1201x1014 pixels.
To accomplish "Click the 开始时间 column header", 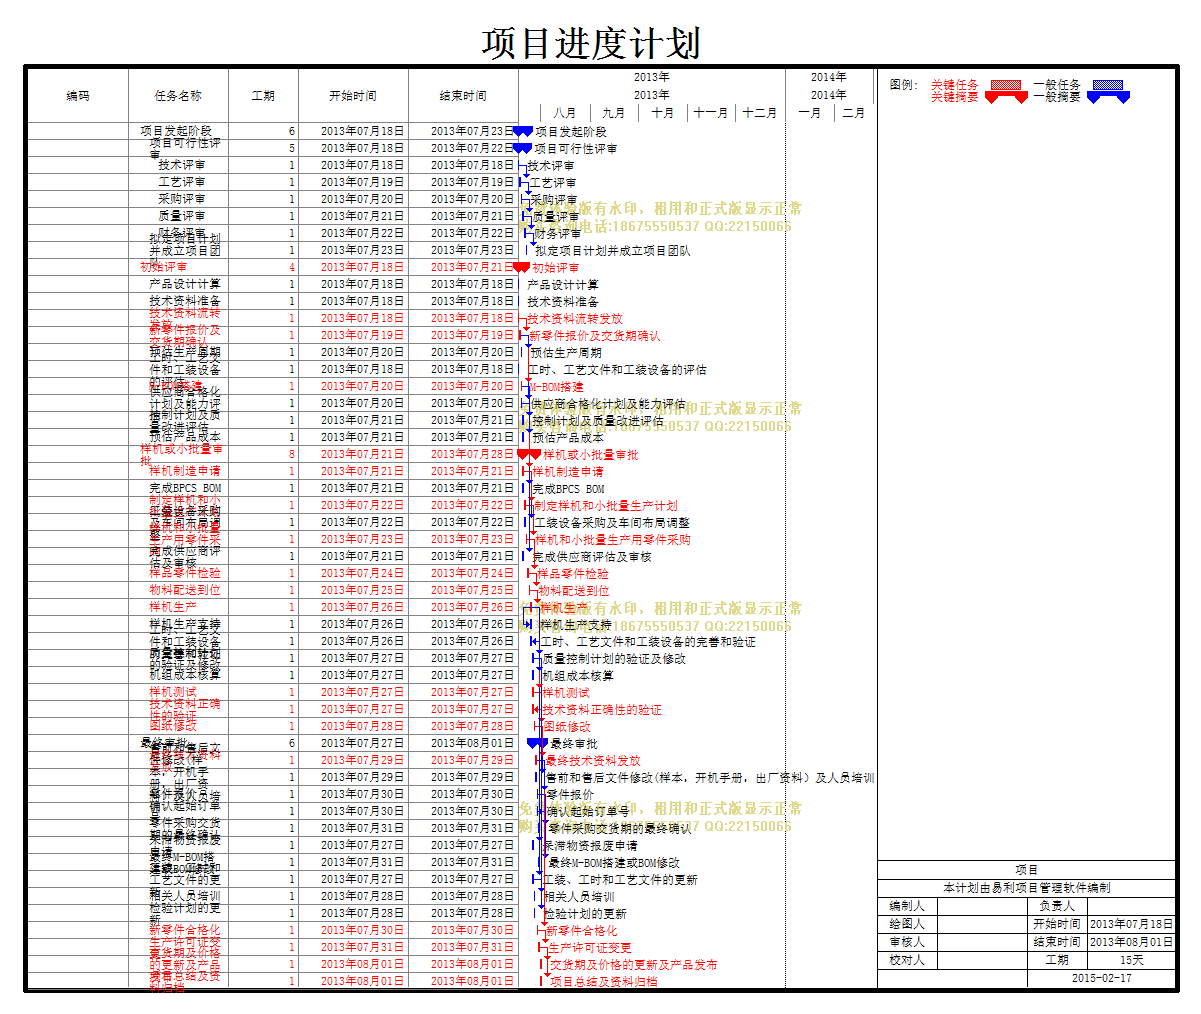I will tap(353, 96).
